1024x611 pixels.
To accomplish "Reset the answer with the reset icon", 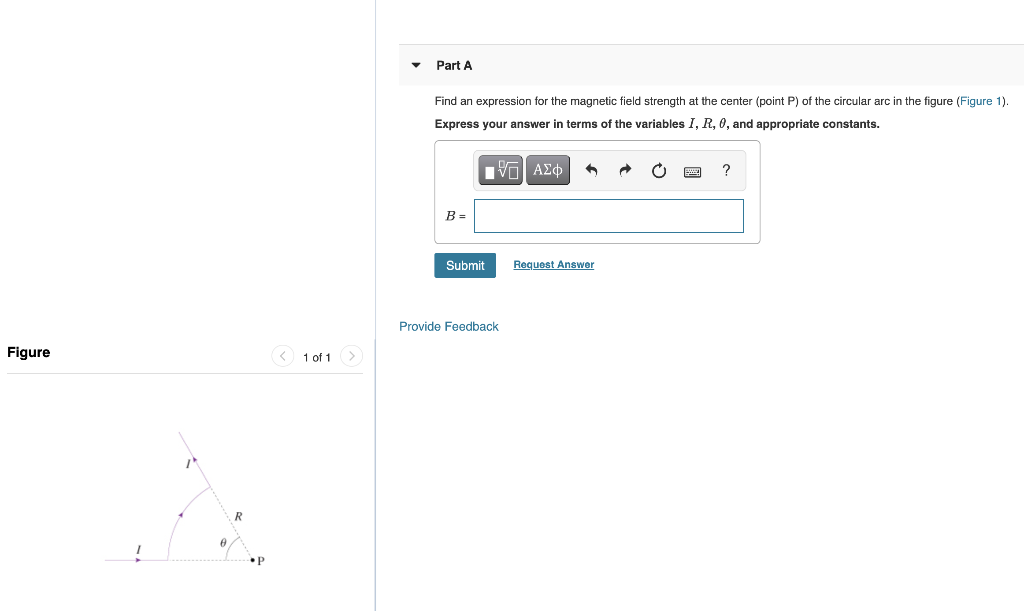I will tap(658, 170).
